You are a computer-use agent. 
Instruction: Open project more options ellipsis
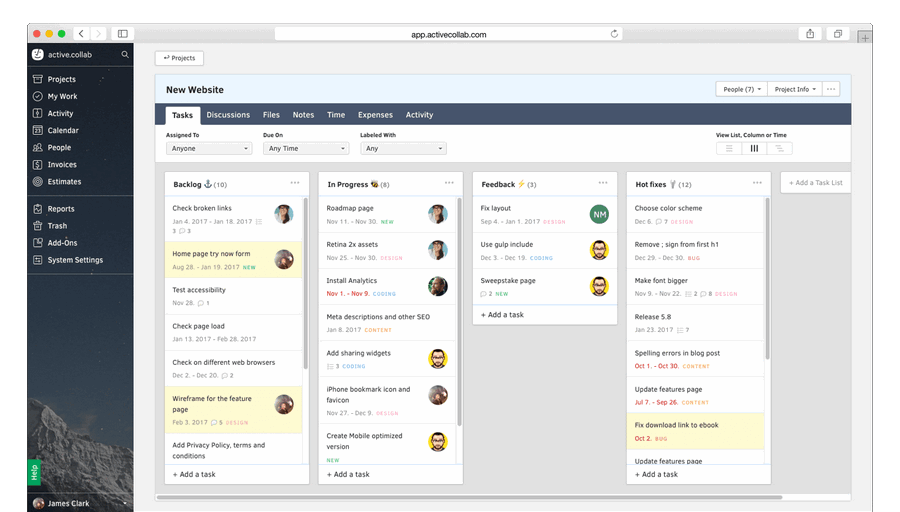tap(831, 89)
